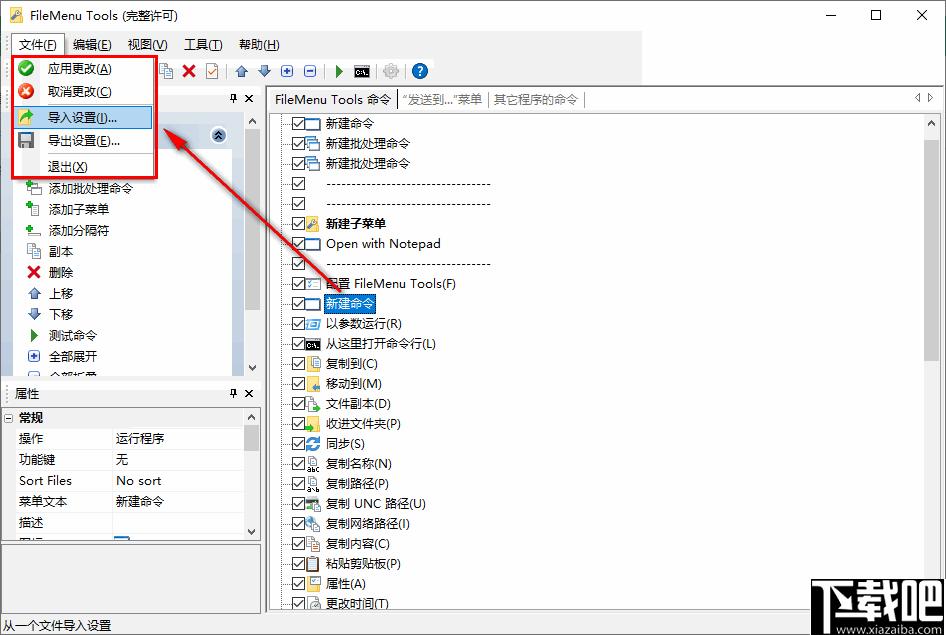Toggle the Open with Notepad checkbox

[298, 243]
